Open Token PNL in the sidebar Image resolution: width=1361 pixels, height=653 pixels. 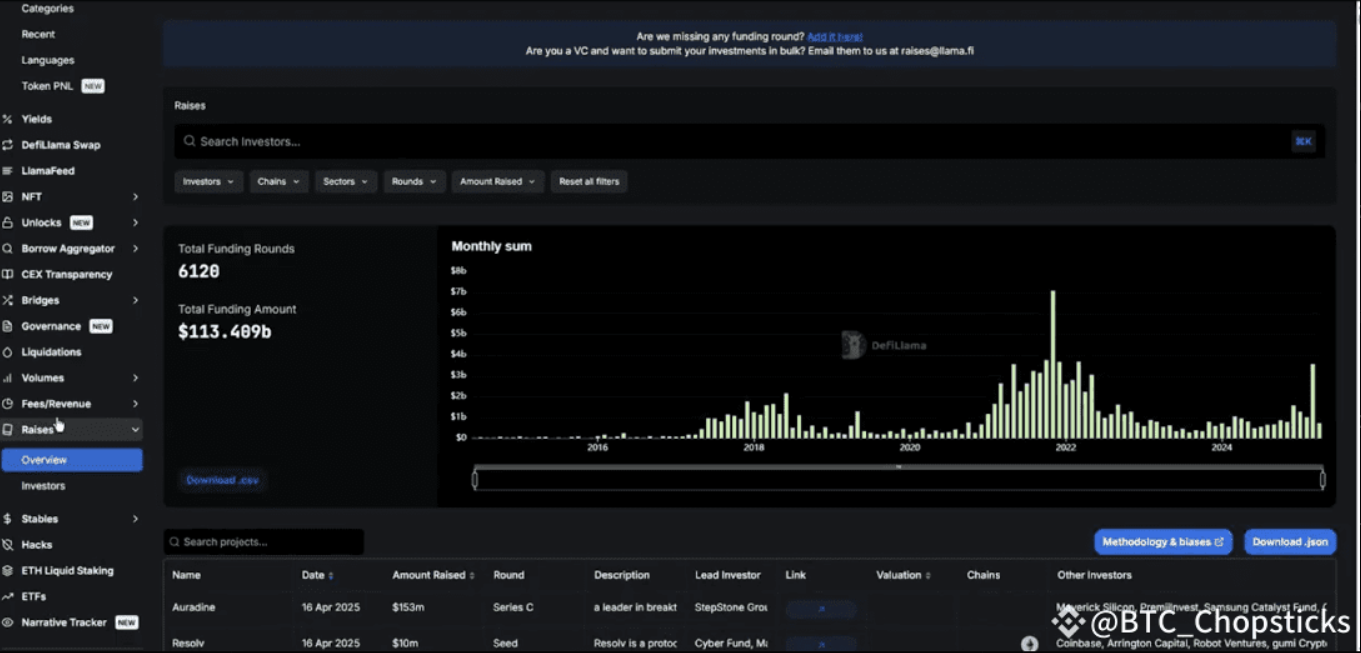[x=47, y=86]
